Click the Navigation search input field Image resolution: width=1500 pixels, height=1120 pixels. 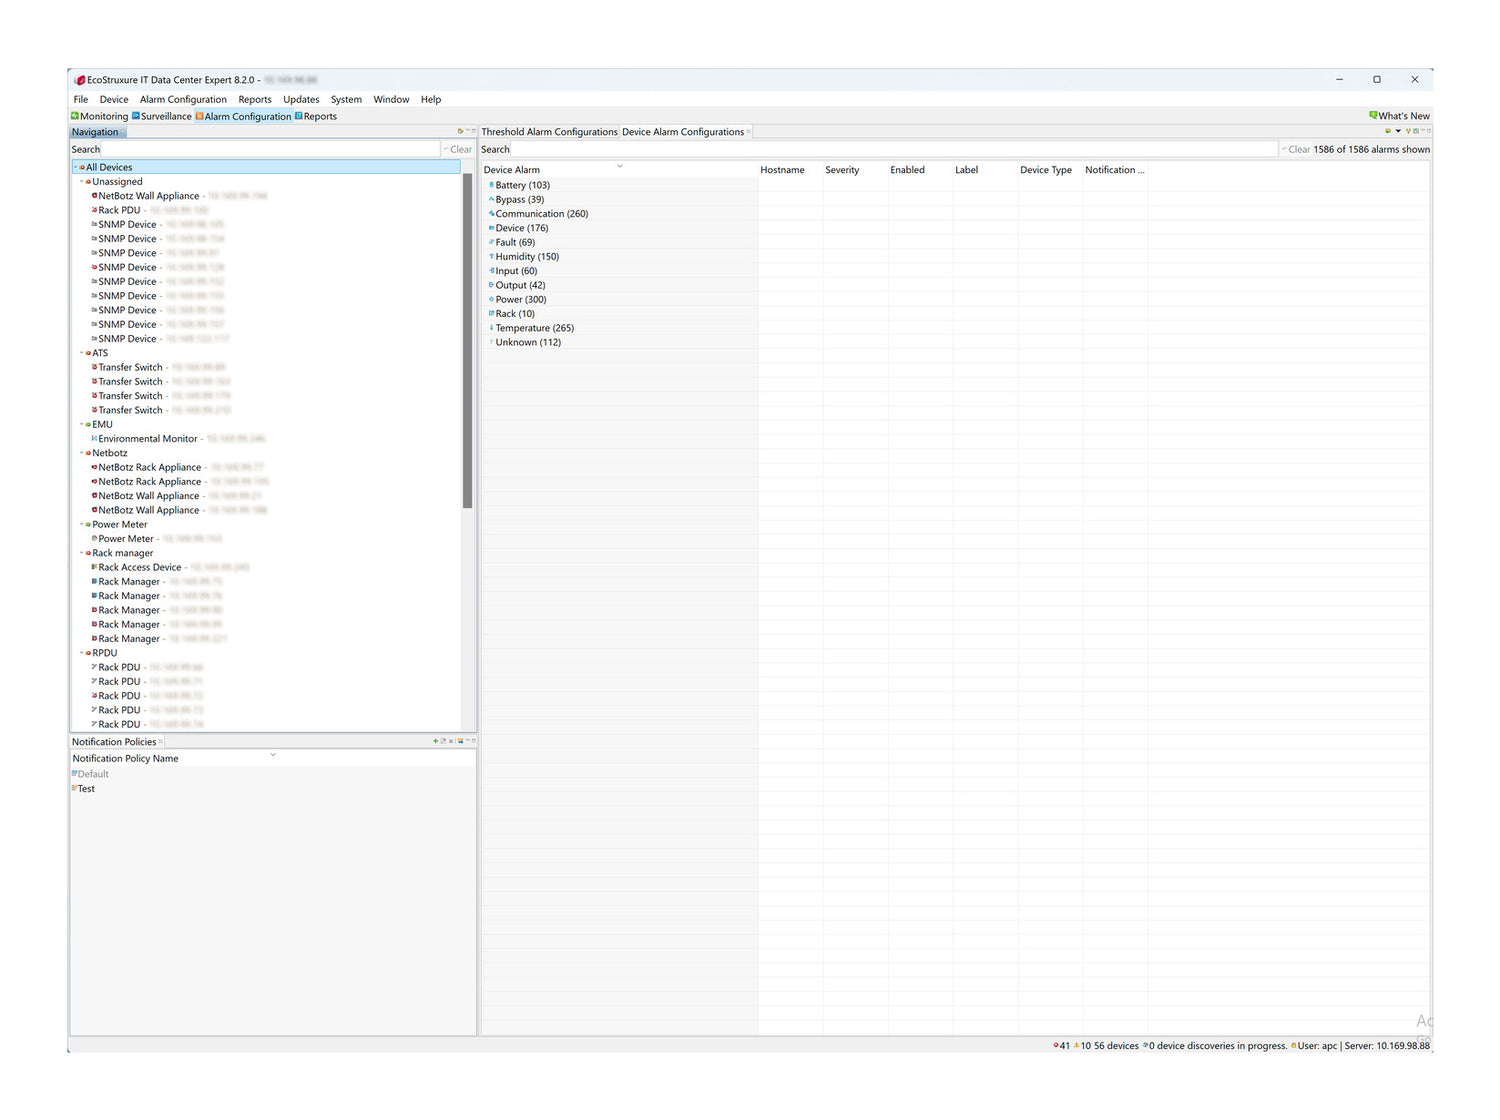pyautogui.click(x=270, y=149)
